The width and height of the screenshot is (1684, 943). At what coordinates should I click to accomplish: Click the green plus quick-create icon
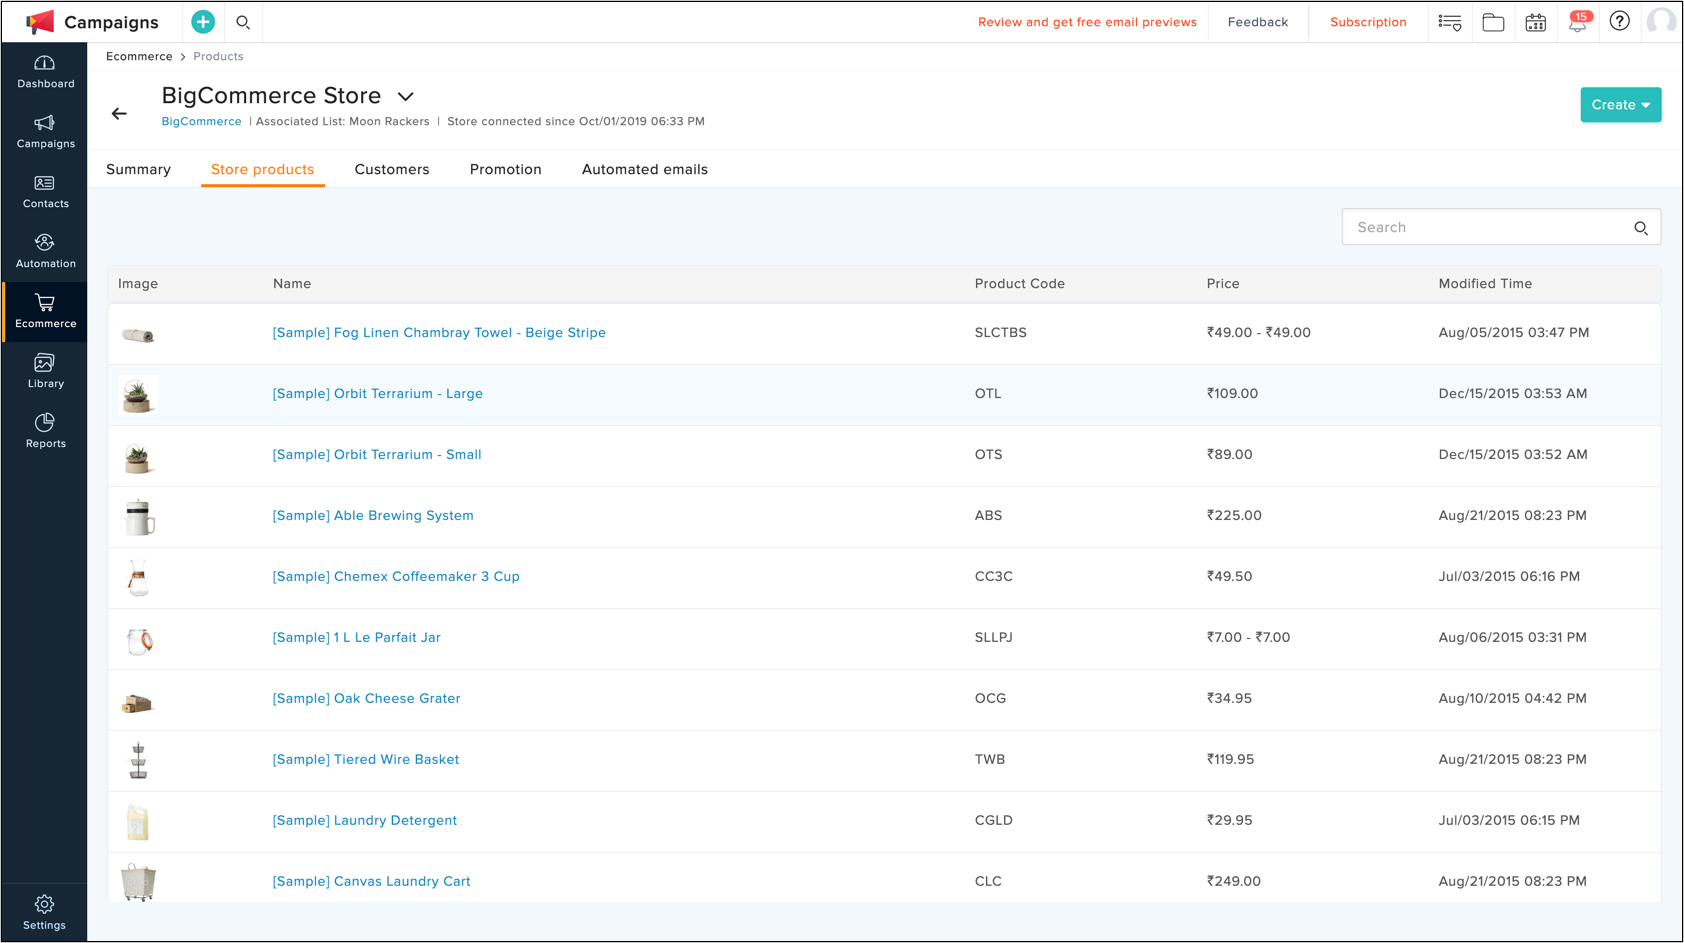(203, 22)
